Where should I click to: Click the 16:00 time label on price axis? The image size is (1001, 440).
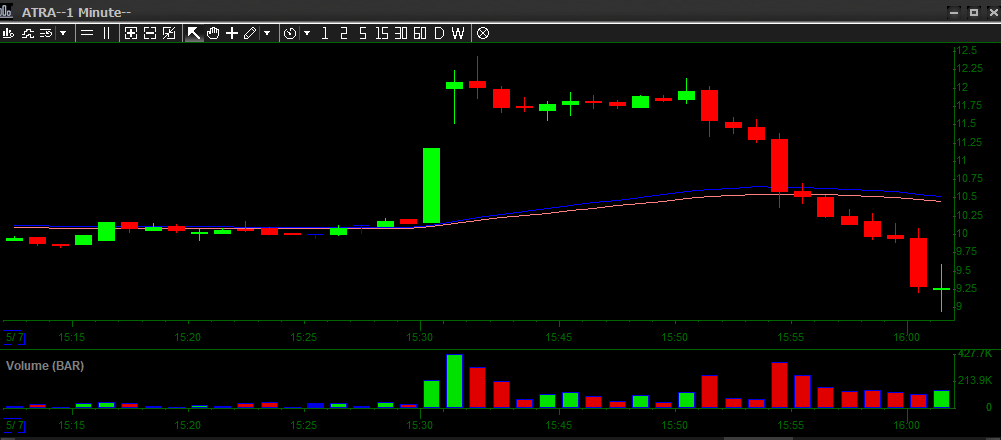point(908,337)
